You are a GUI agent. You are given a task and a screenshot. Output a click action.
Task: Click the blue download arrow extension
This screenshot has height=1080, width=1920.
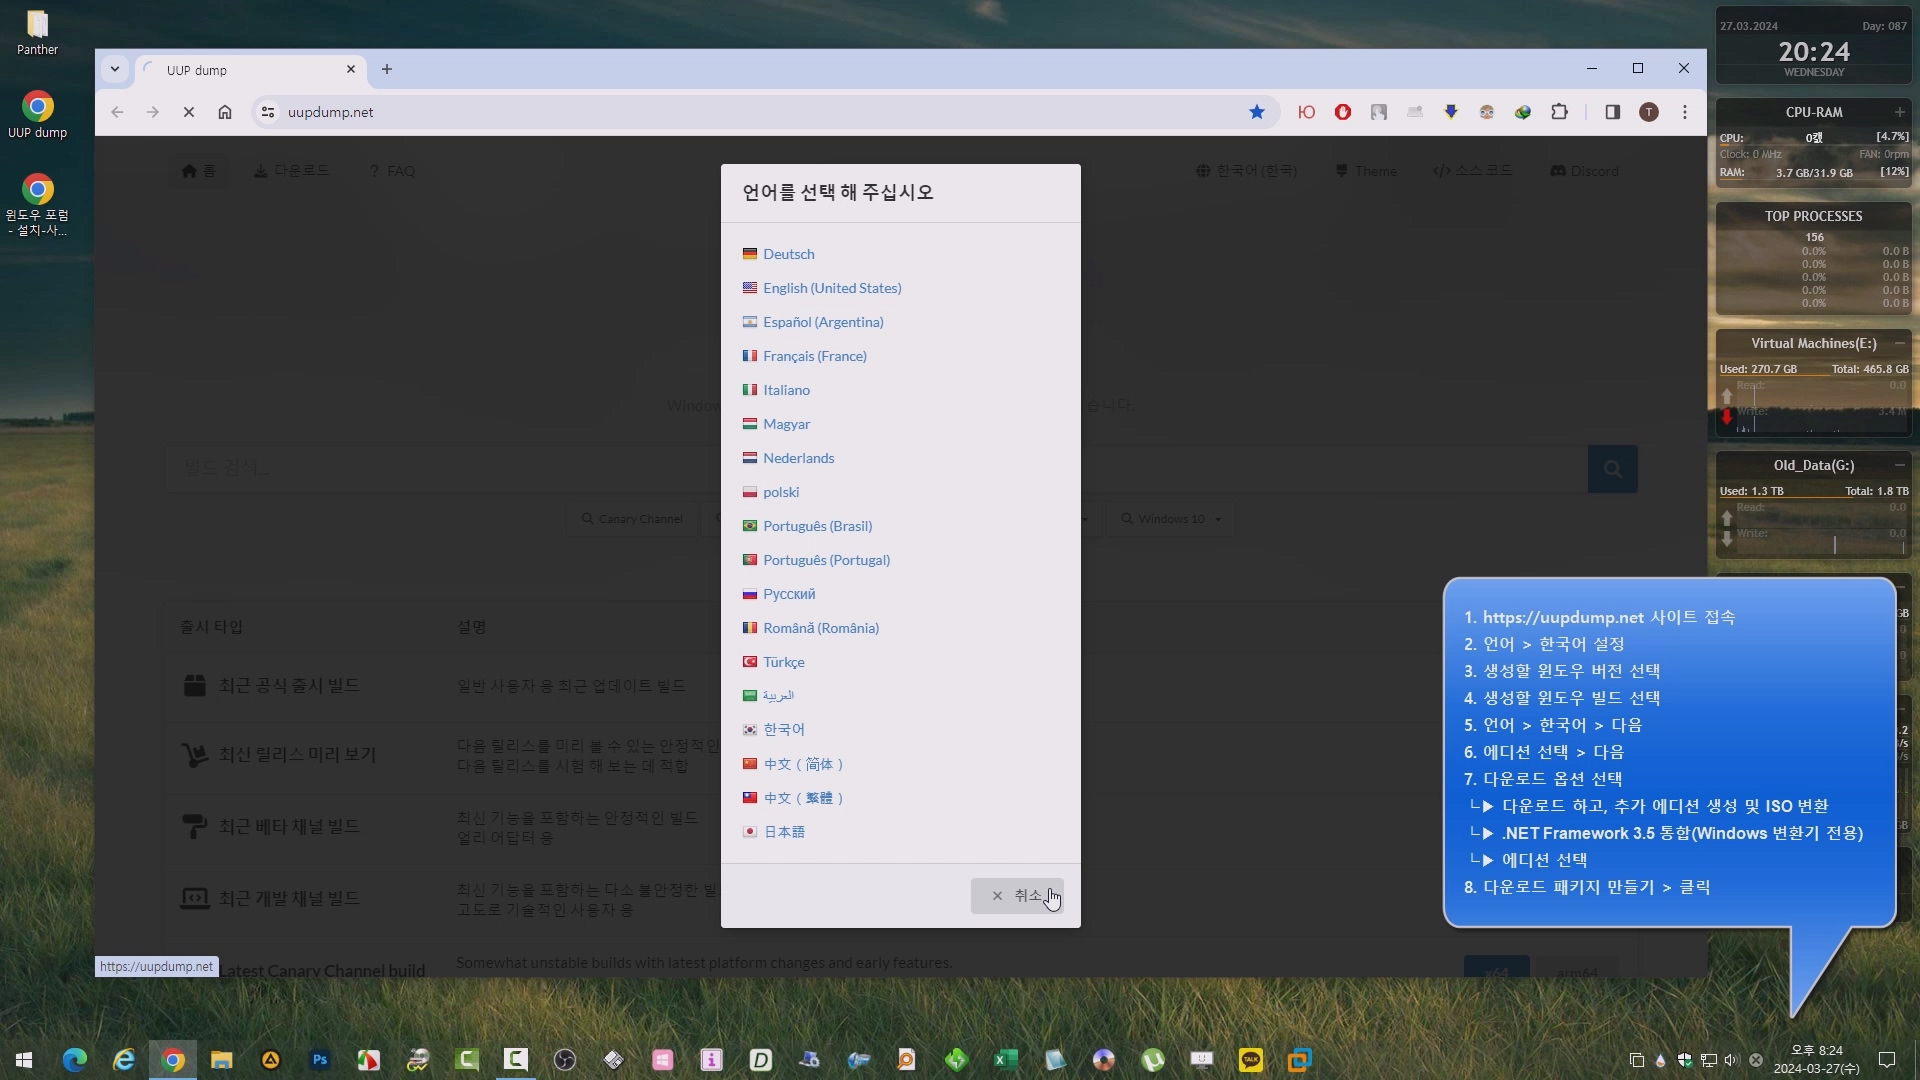point(1451,112)
